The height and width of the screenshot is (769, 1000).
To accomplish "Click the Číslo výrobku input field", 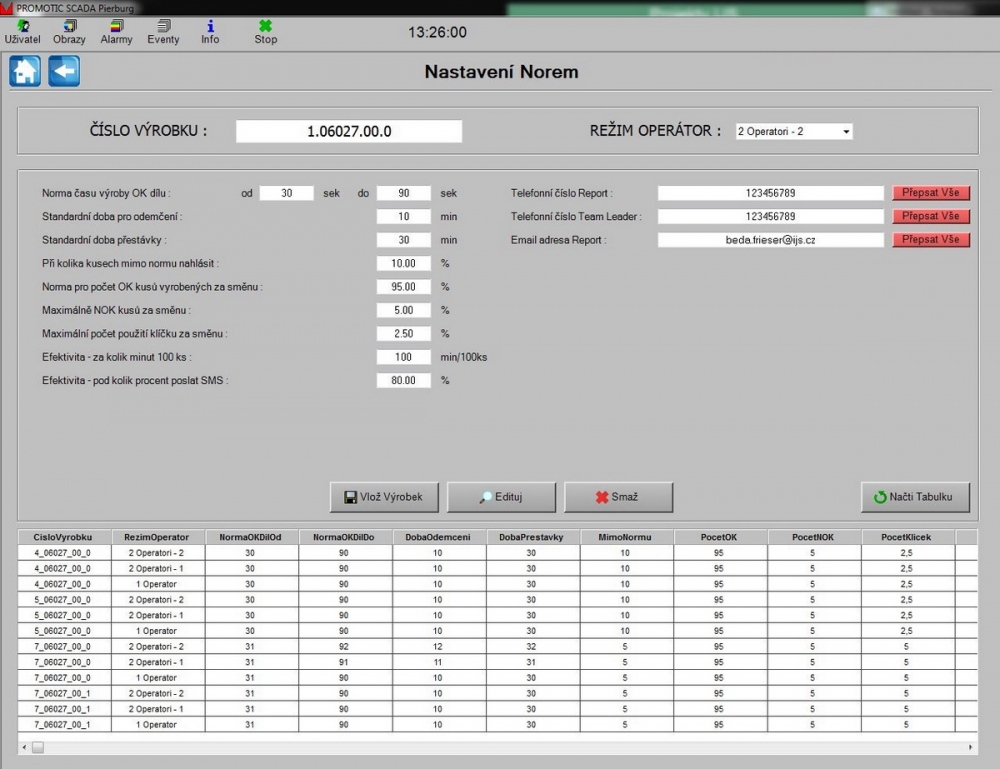I will (349, 131).
